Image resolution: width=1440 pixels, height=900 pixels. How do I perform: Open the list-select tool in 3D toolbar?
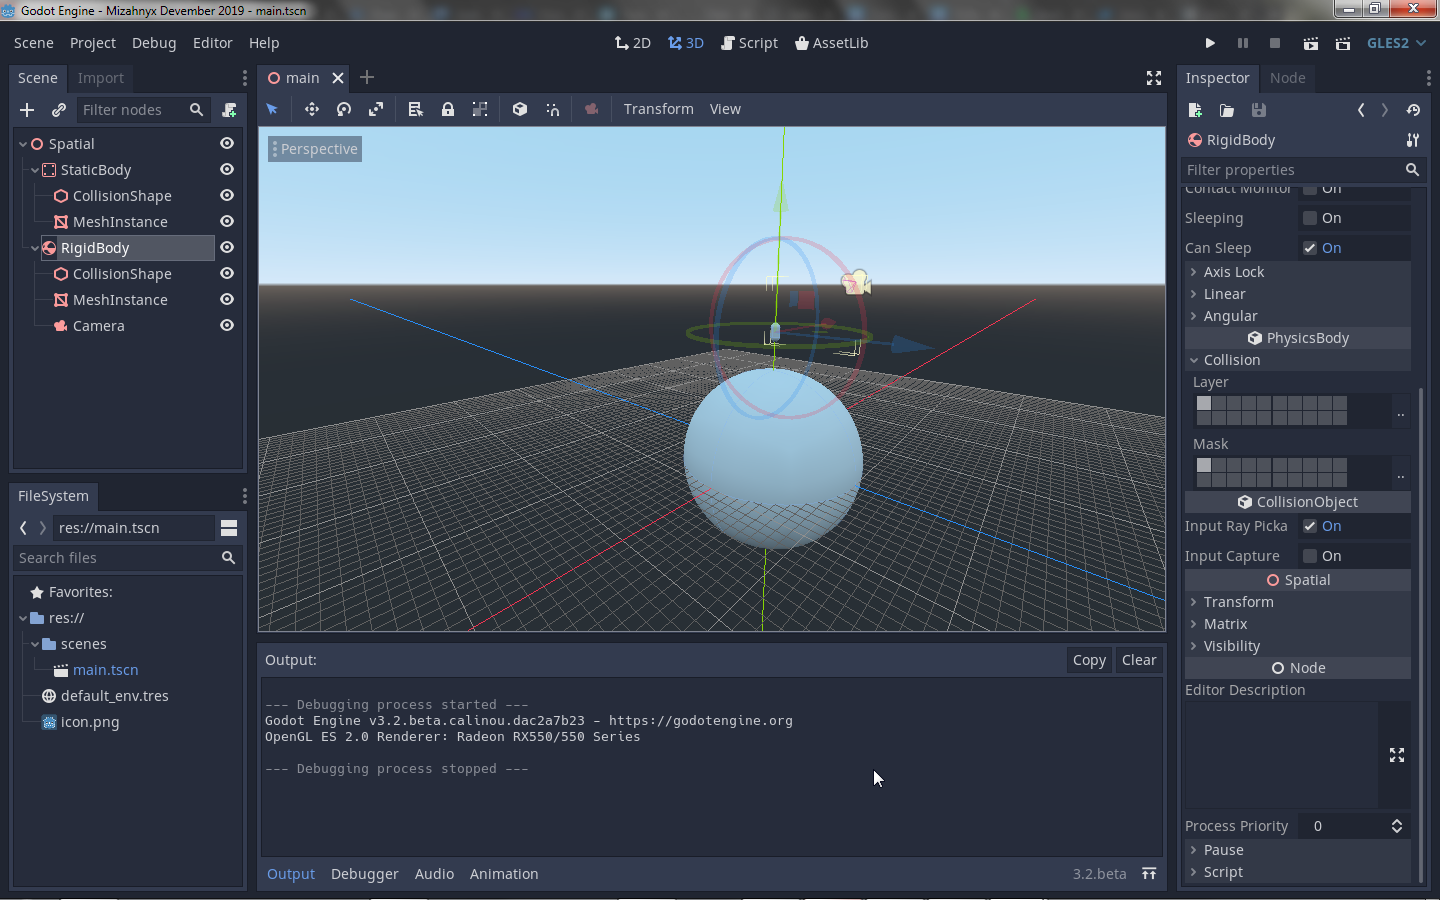pos(416,109)
